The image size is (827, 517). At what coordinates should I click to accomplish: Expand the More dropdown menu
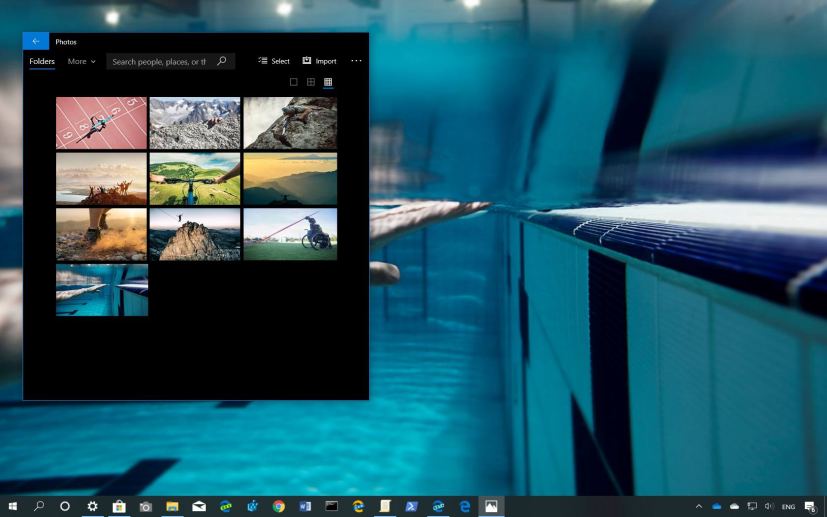click(82, 61)
